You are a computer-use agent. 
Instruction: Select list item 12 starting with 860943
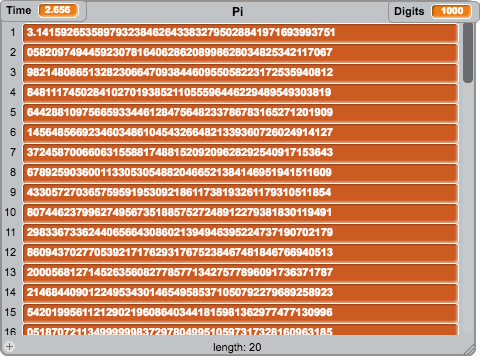coord(241,253)
